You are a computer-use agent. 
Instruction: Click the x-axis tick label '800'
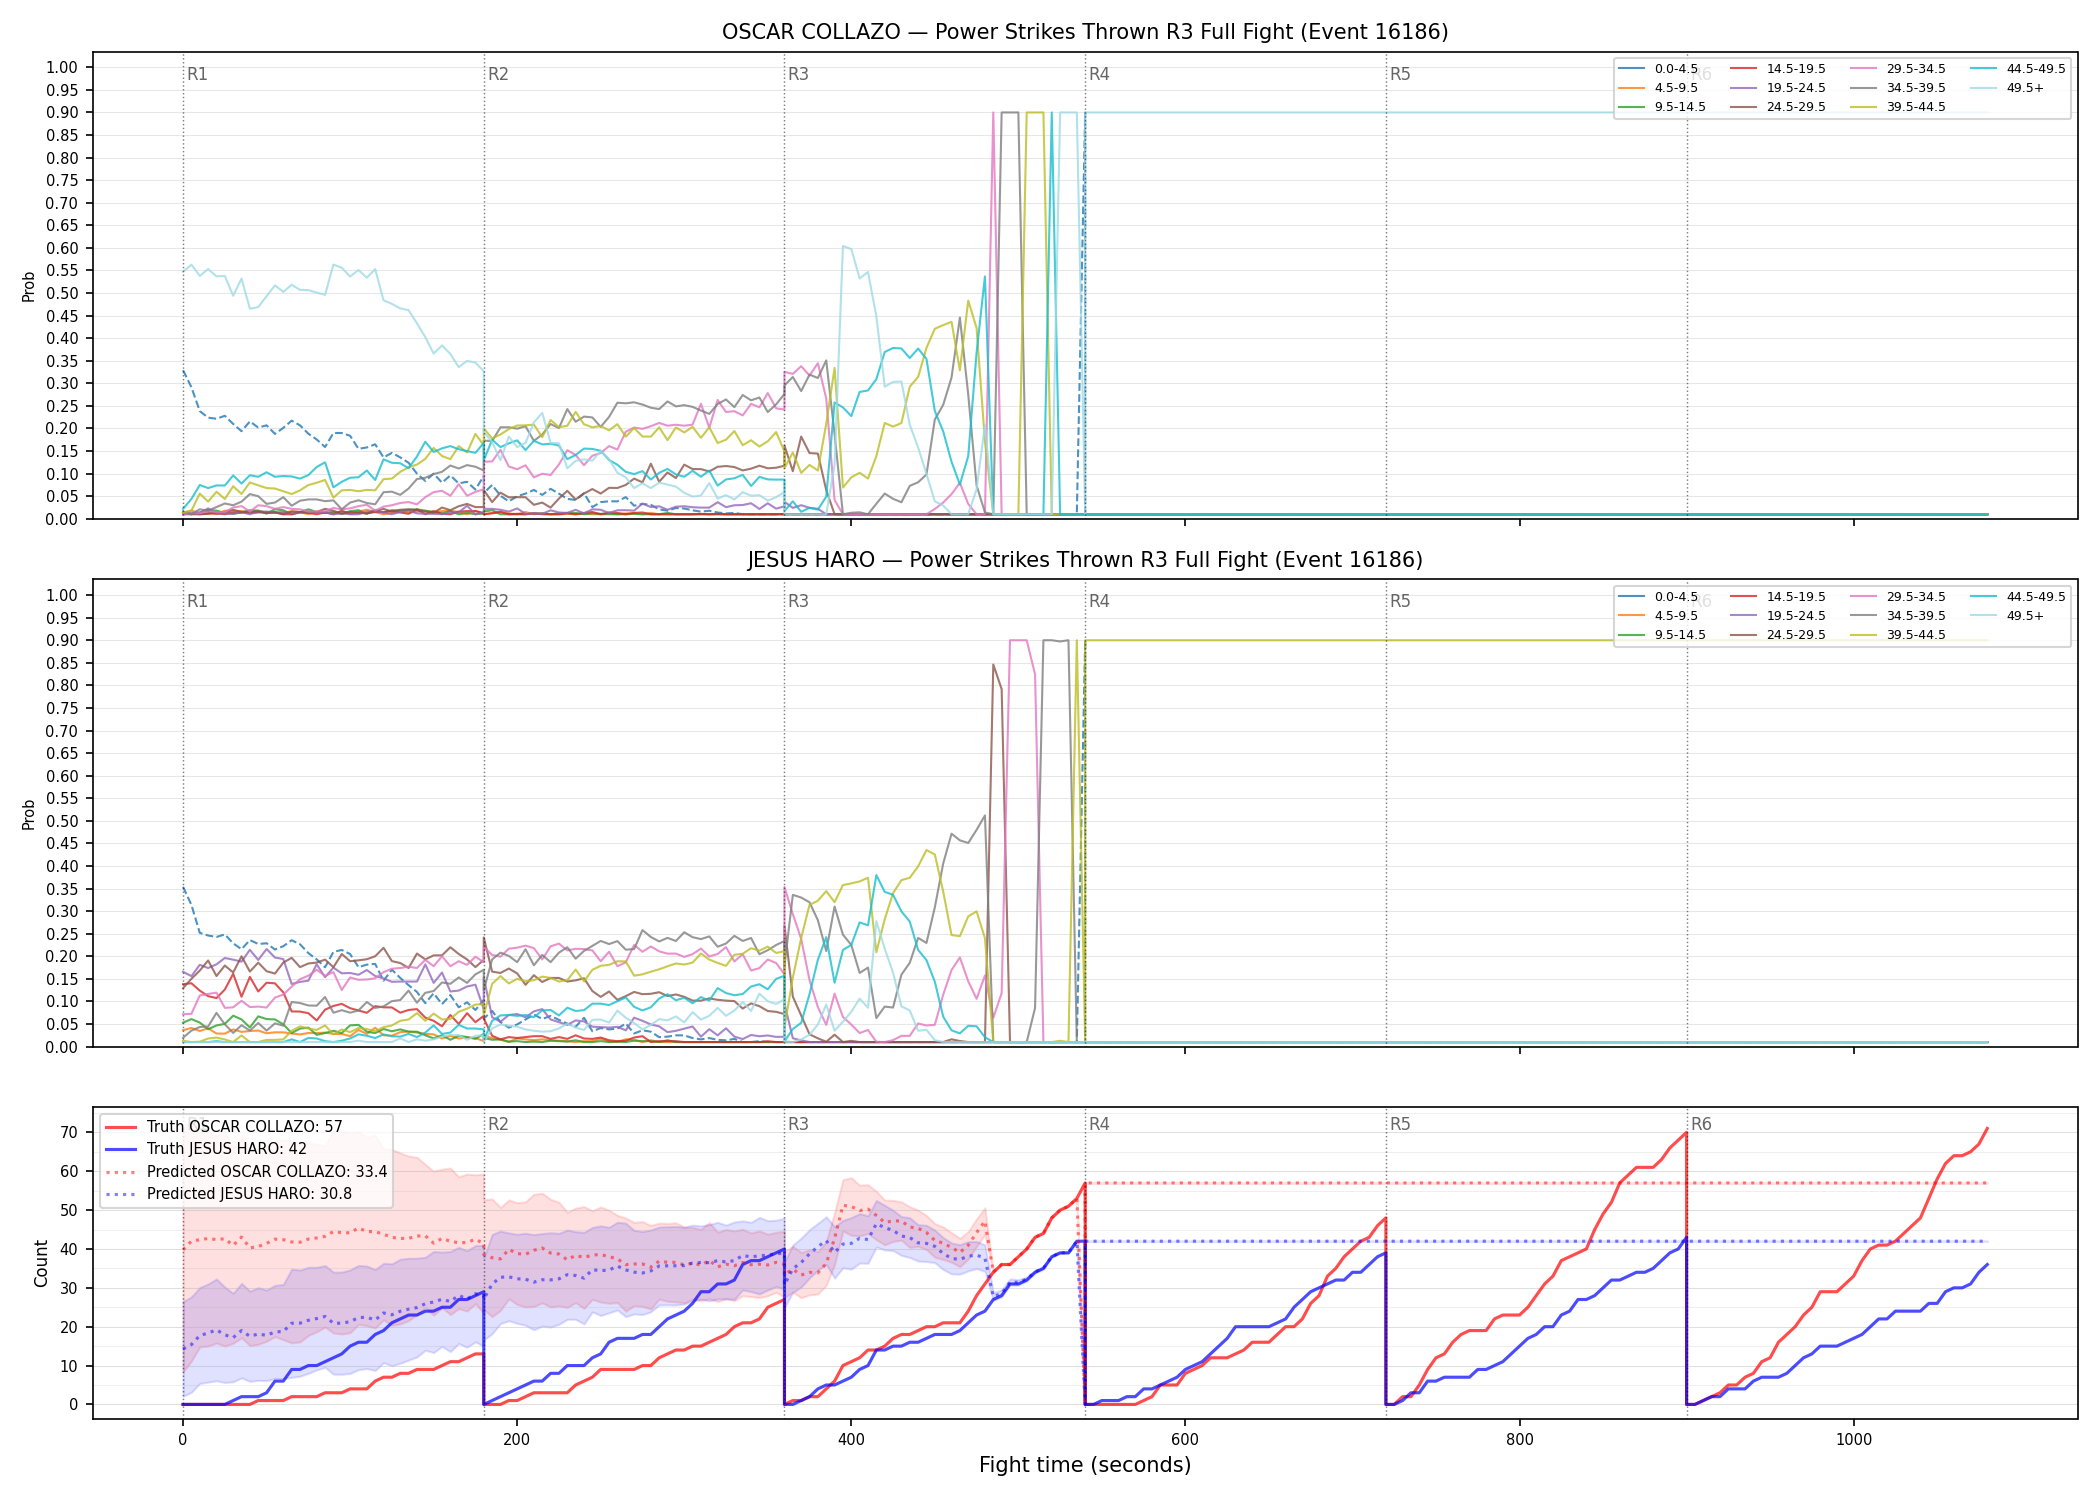point(1519,1439)
